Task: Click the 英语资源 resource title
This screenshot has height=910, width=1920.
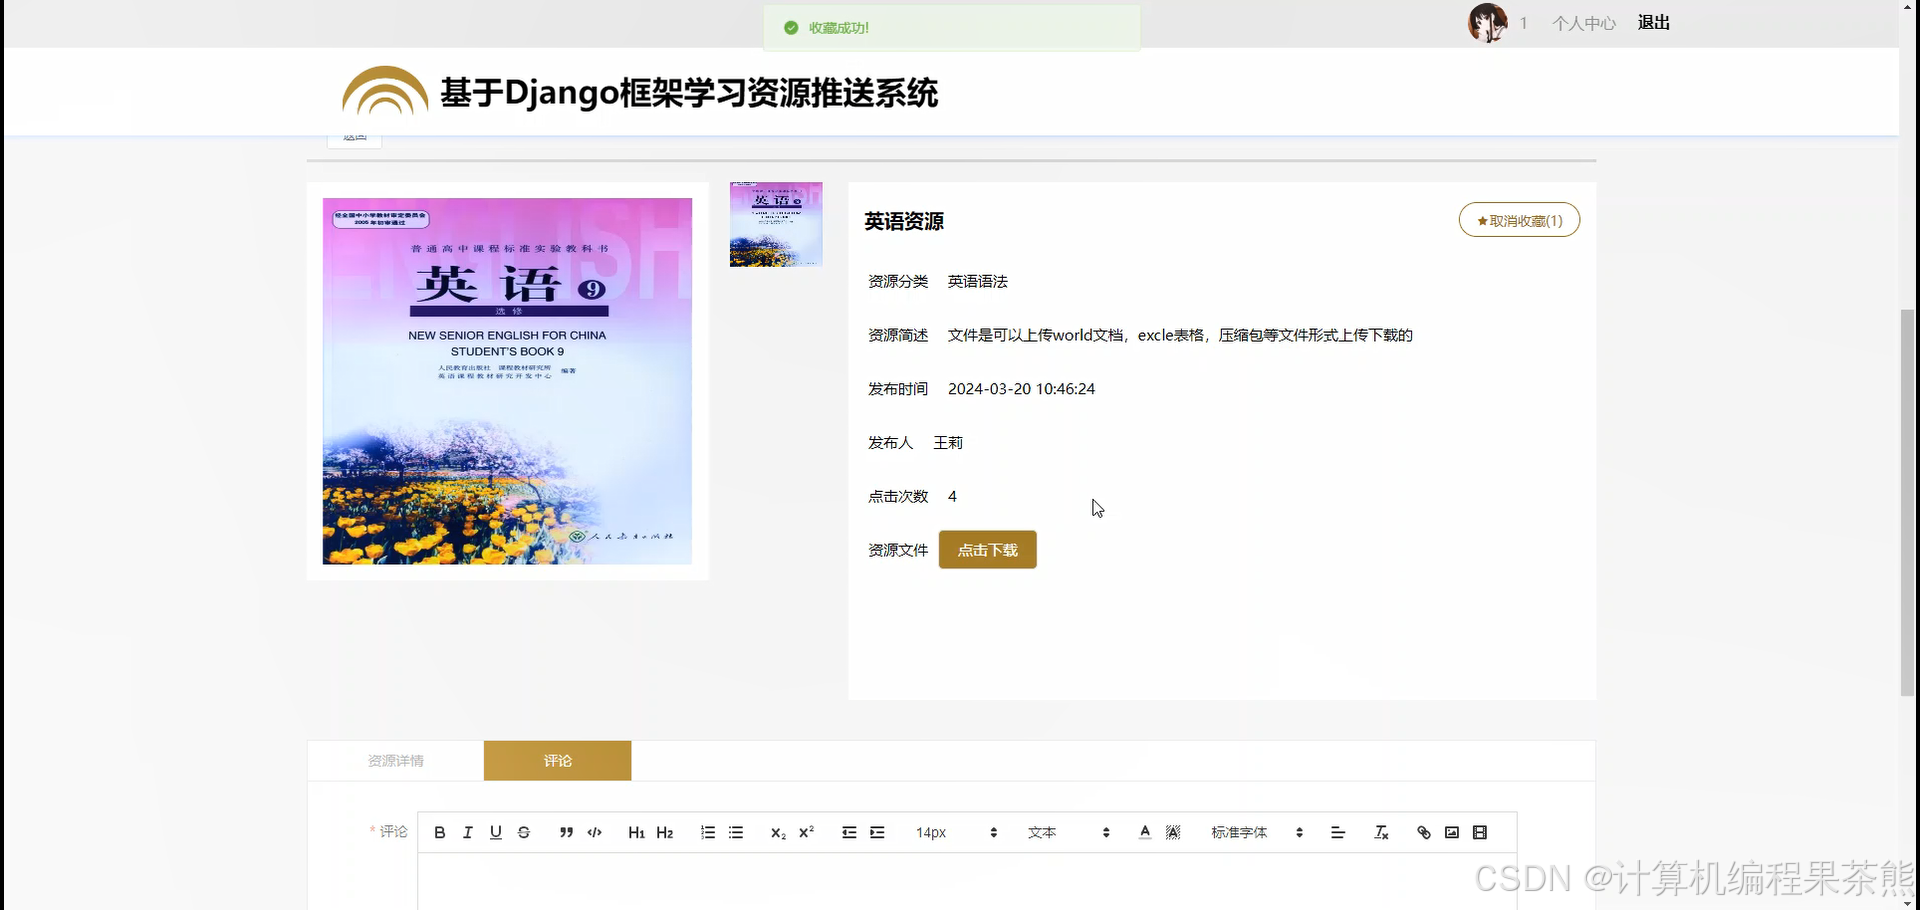Action: [904, 221]
